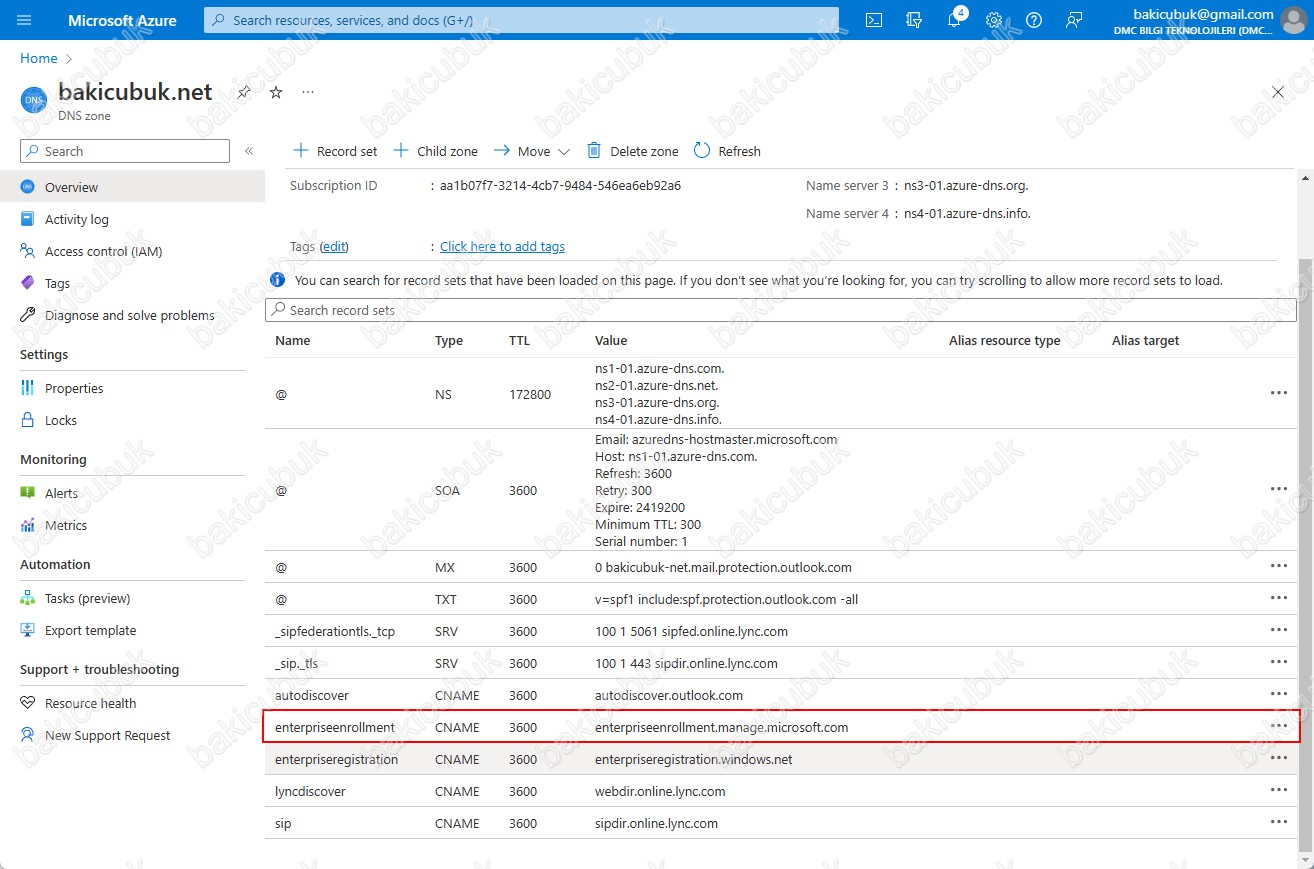Open more options for enterpriseenrollment record
Viewport: 1314px width, 869px height.
(x=1278, y=726)
